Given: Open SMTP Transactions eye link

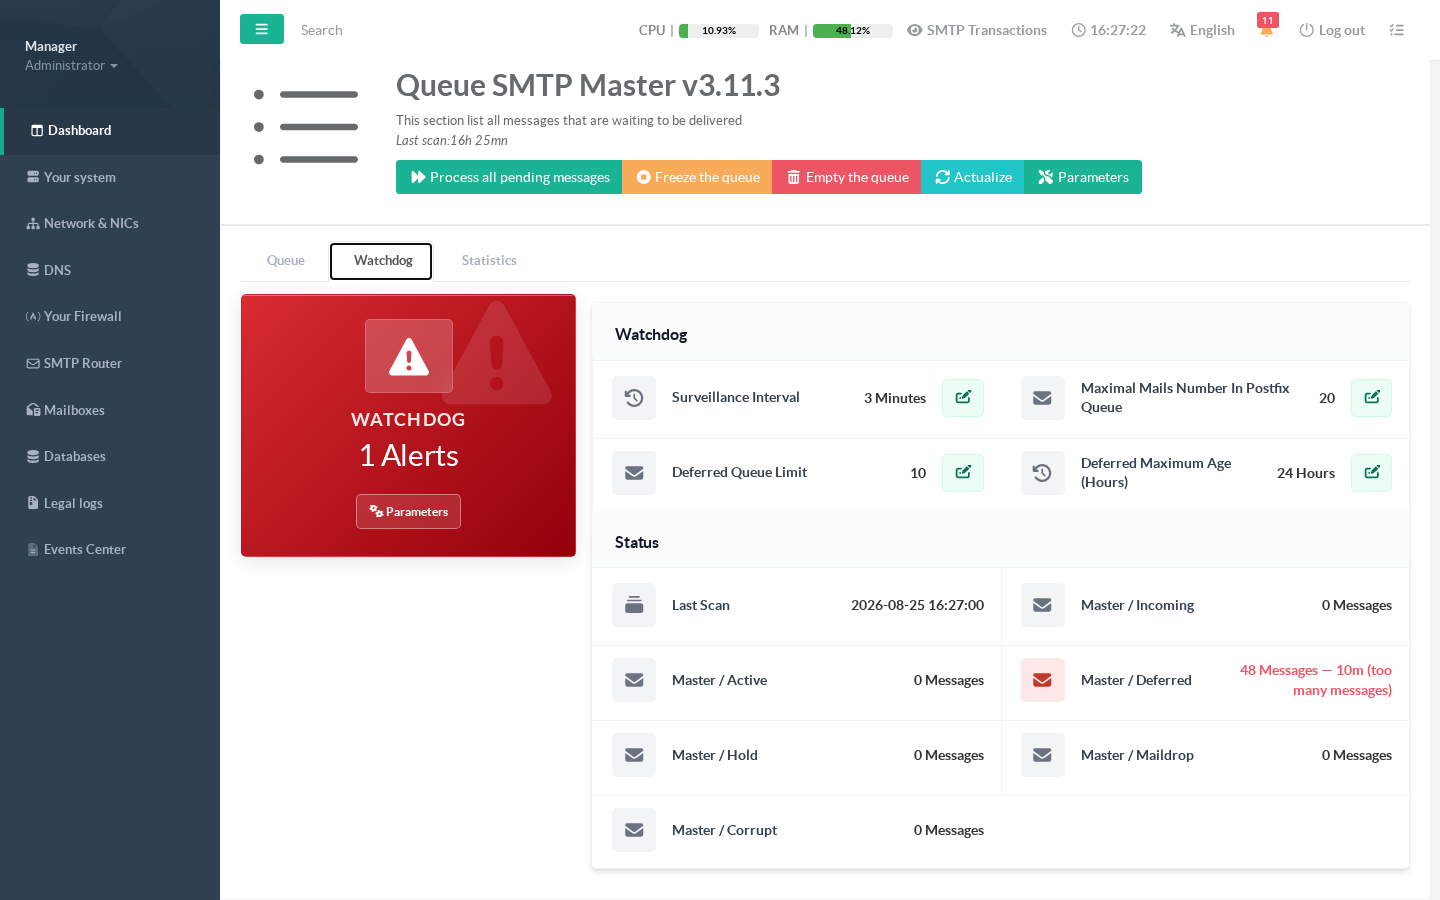Looking at the screenshot, I should pos(977,30).
